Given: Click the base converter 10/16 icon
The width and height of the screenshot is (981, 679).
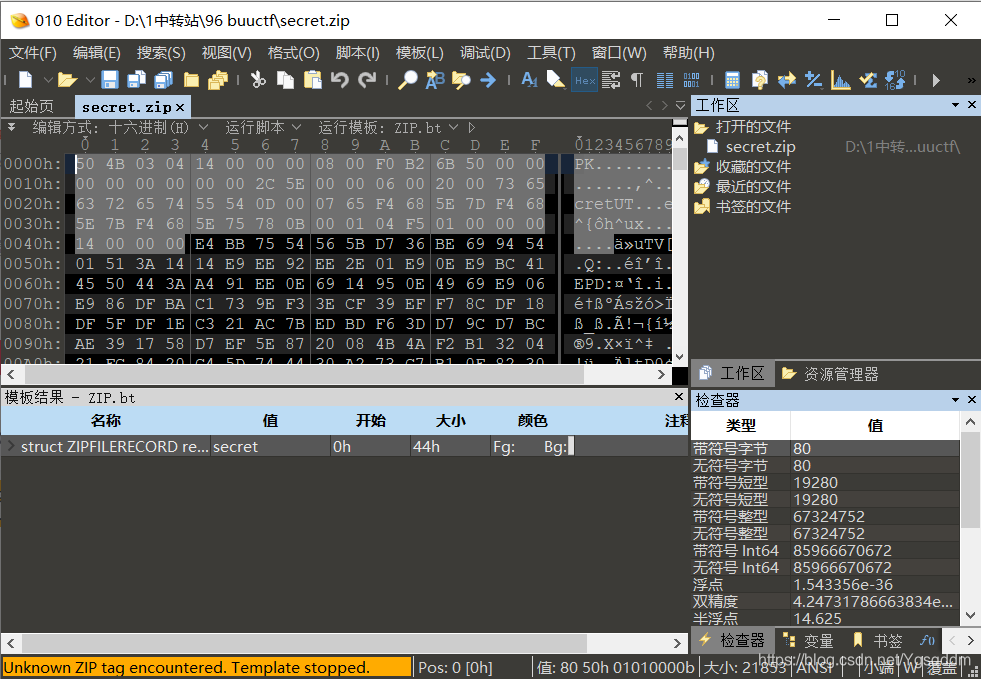Looking at the screenshot, I should tap(895, 79).
